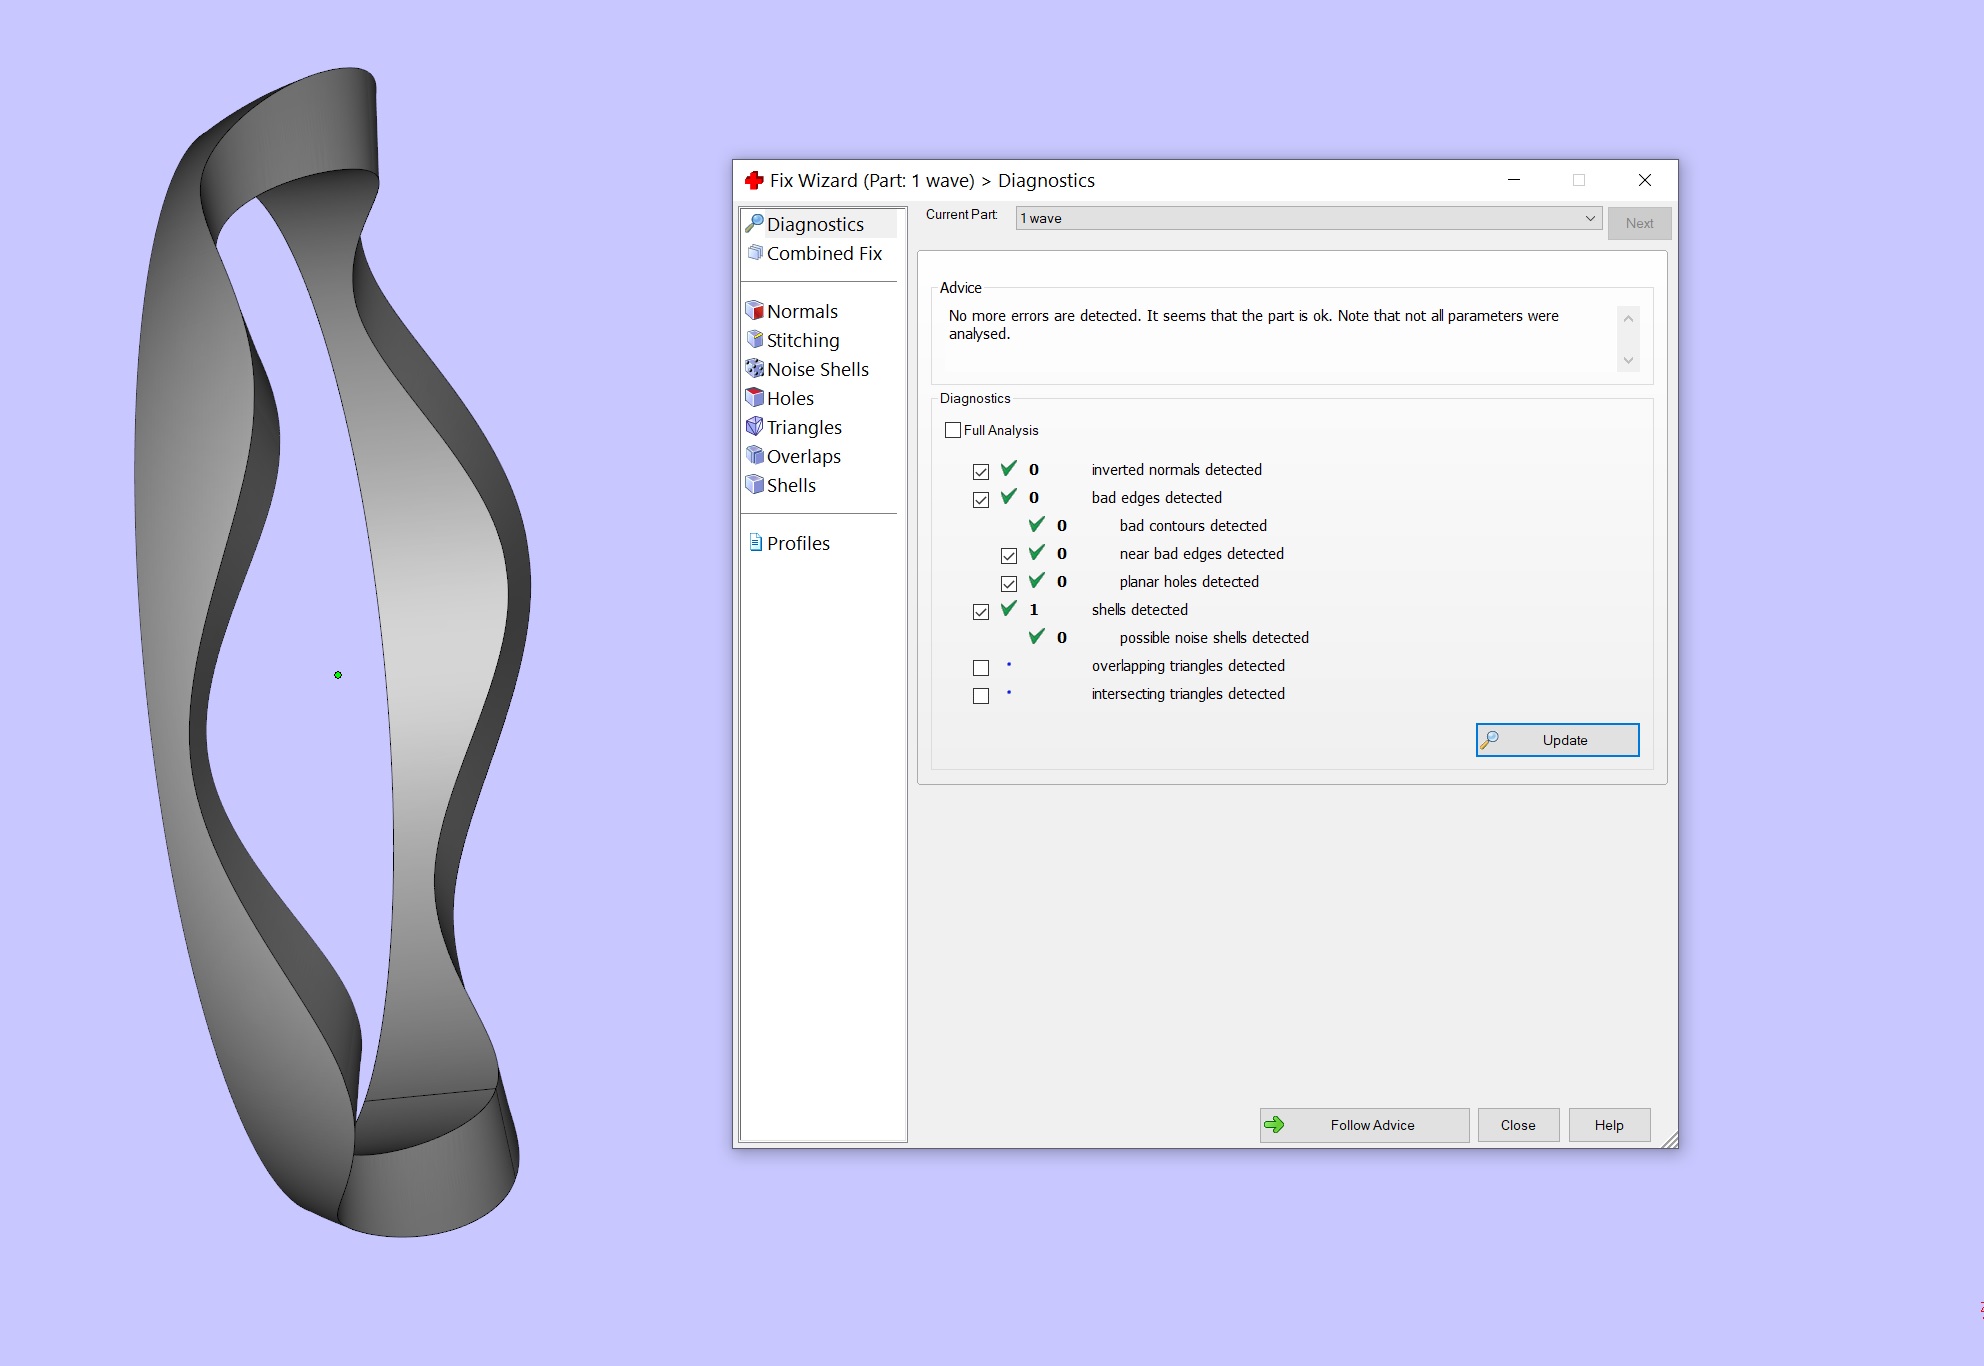Screen dimensions: 1984x1366
Task: Enable the Full Analysis checkbox
Action: pyautogui.click(x=953, y=430)
